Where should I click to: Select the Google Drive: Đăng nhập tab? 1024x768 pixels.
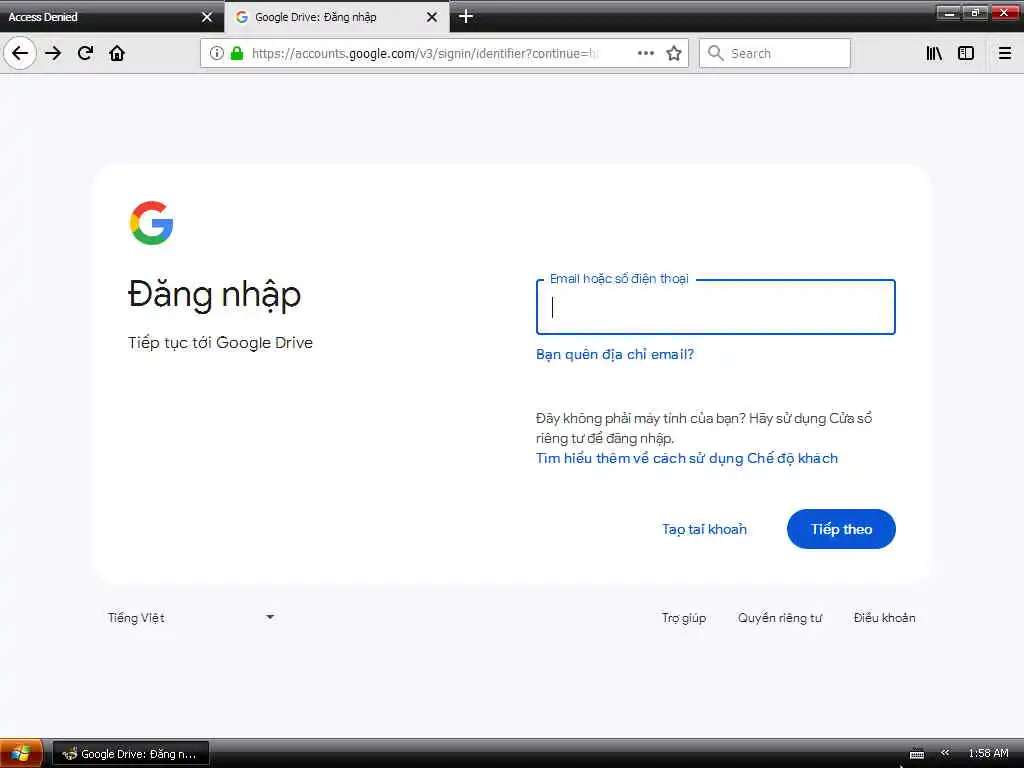click(x=337, y=17)
